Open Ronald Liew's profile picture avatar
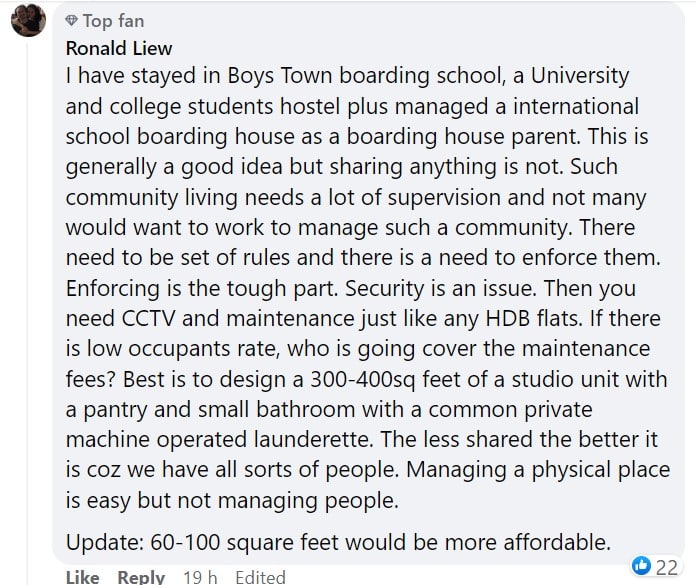Image resolution: width=696 pixels, height=585 pixels. point(28,20)
